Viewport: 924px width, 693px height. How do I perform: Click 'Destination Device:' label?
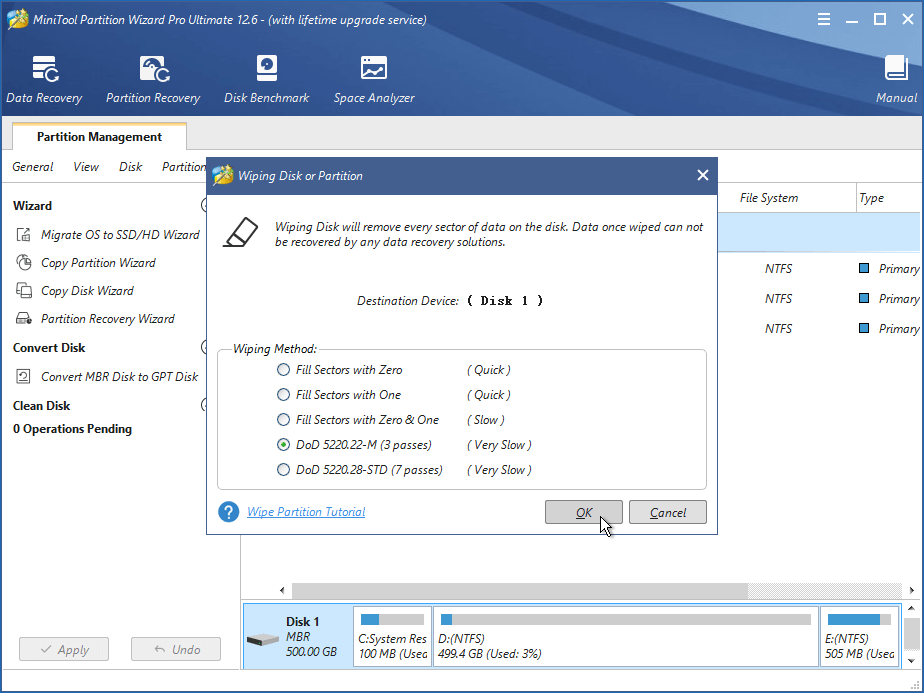408,301
